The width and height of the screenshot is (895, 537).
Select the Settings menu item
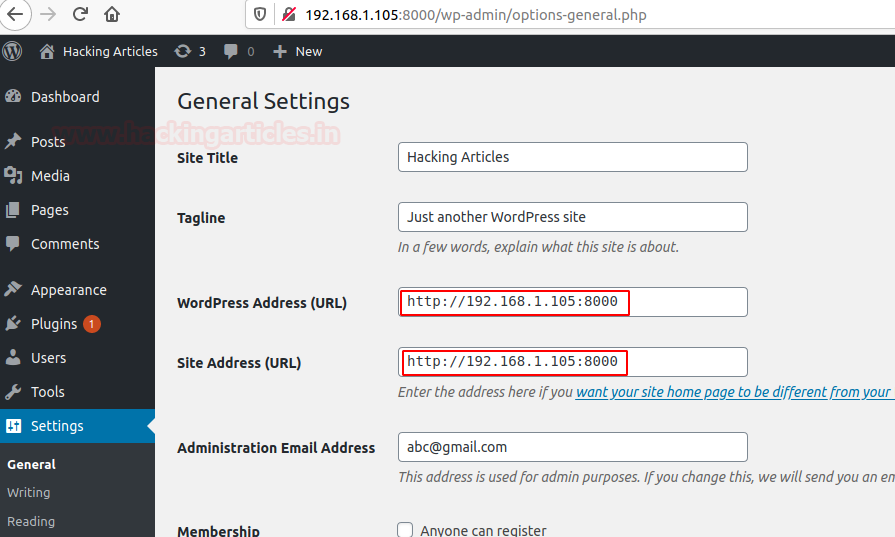[77, 426]
